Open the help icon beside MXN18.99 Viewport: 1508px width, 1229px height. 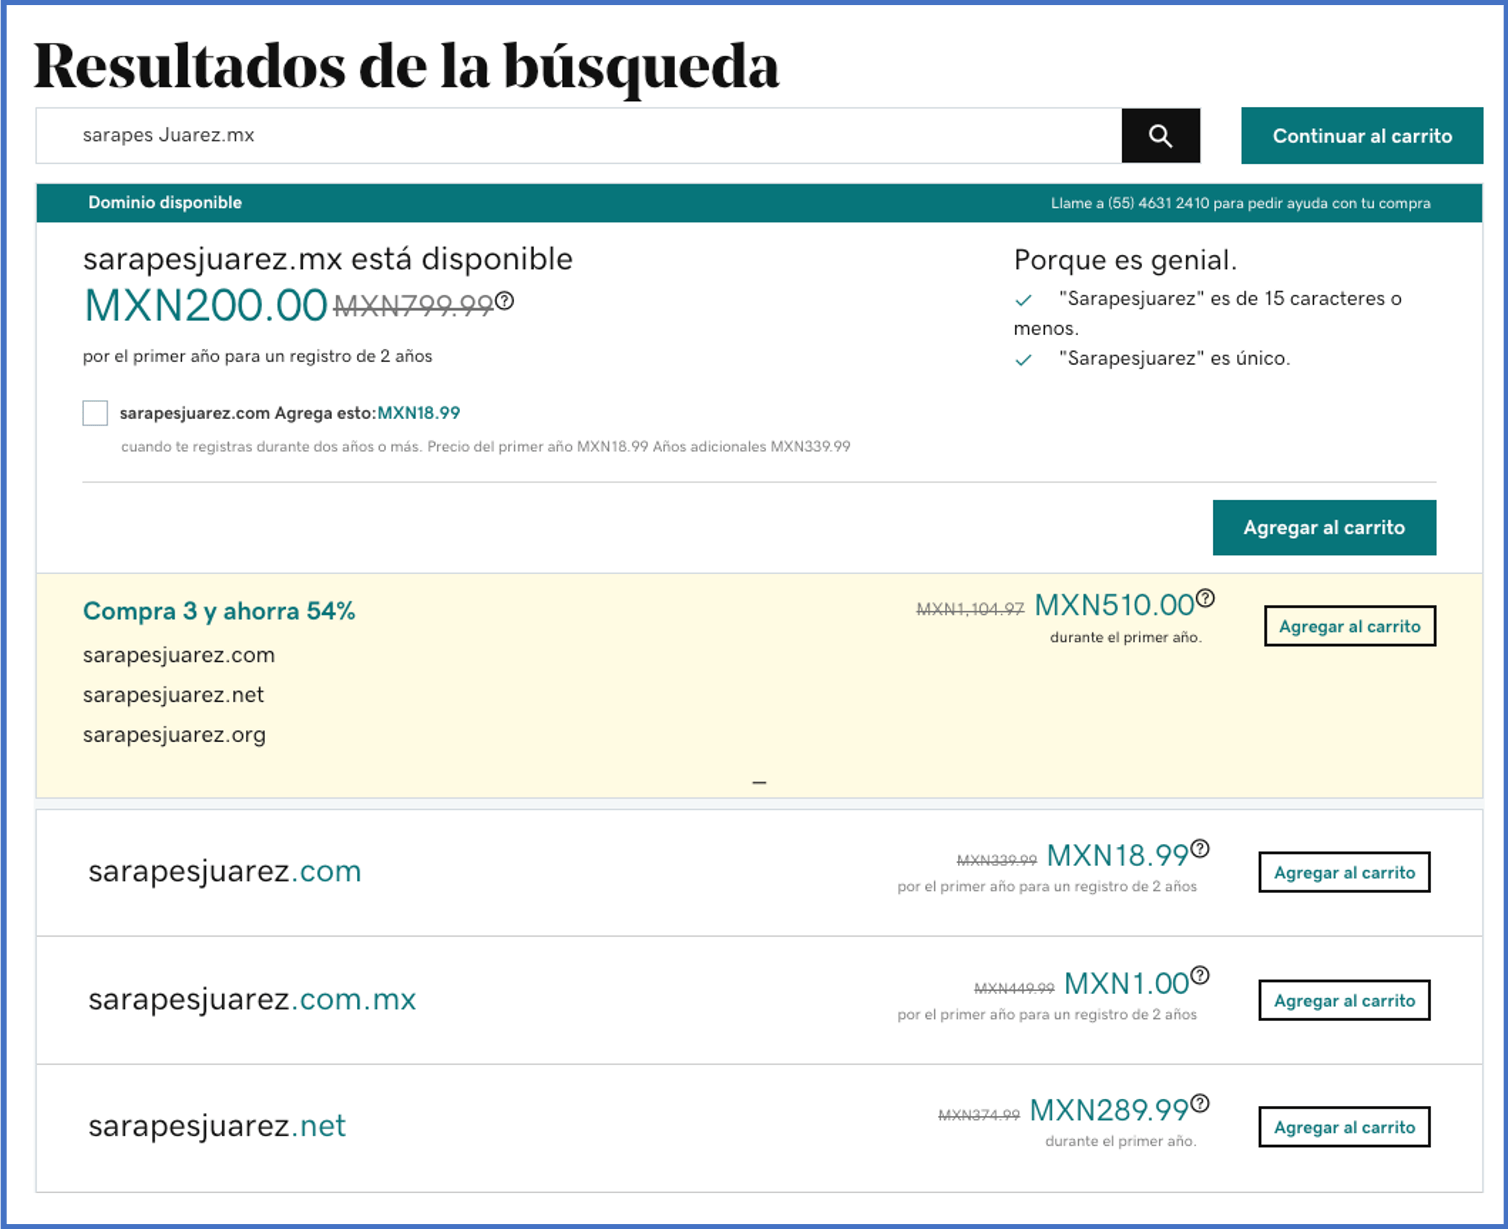point(1199,846)
